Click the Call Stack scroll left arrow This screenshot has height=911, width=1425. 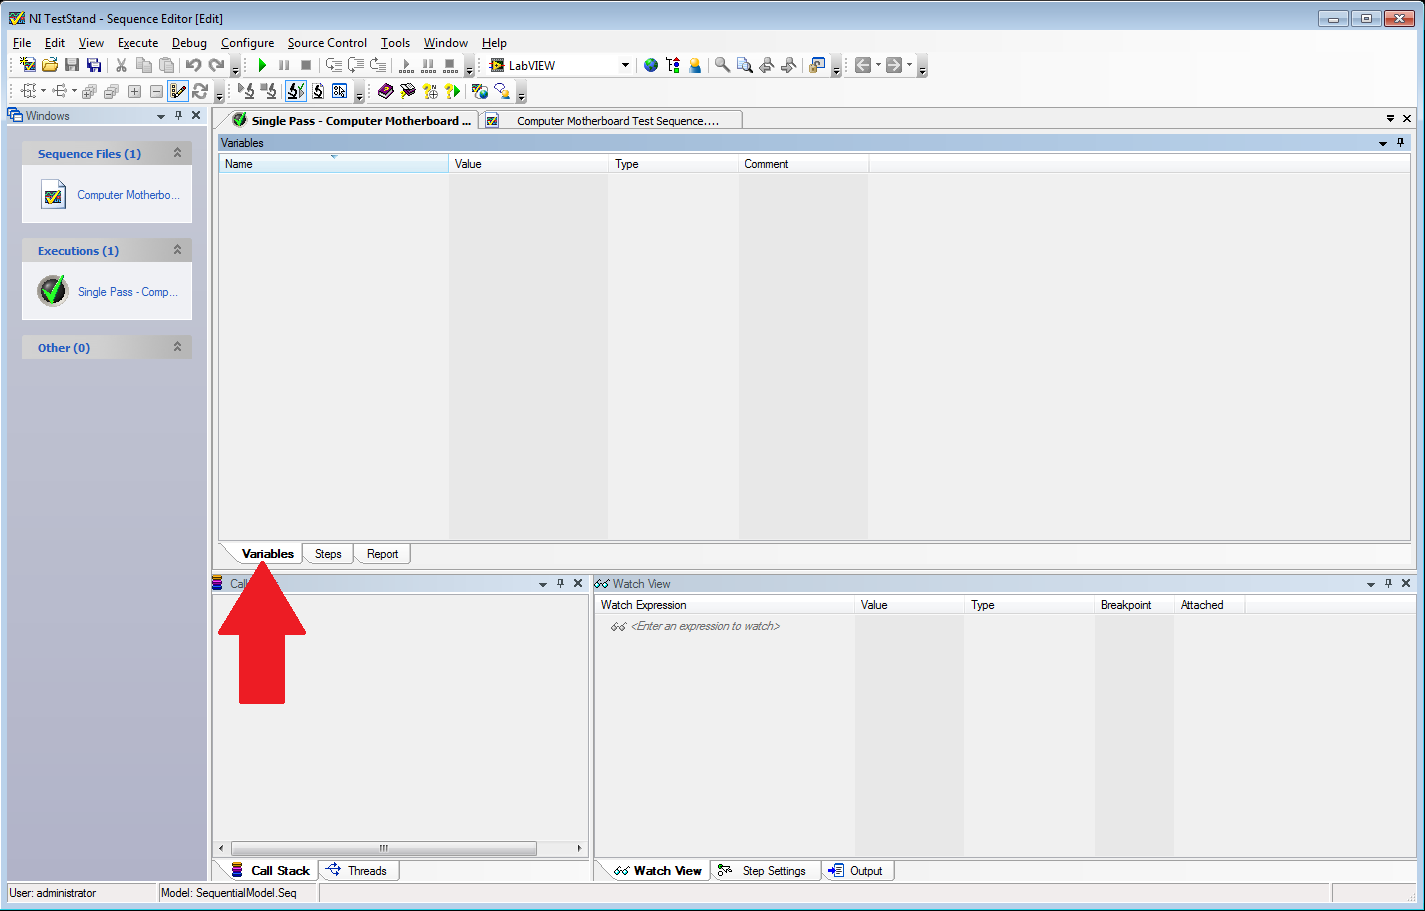(x=221, y=848)
